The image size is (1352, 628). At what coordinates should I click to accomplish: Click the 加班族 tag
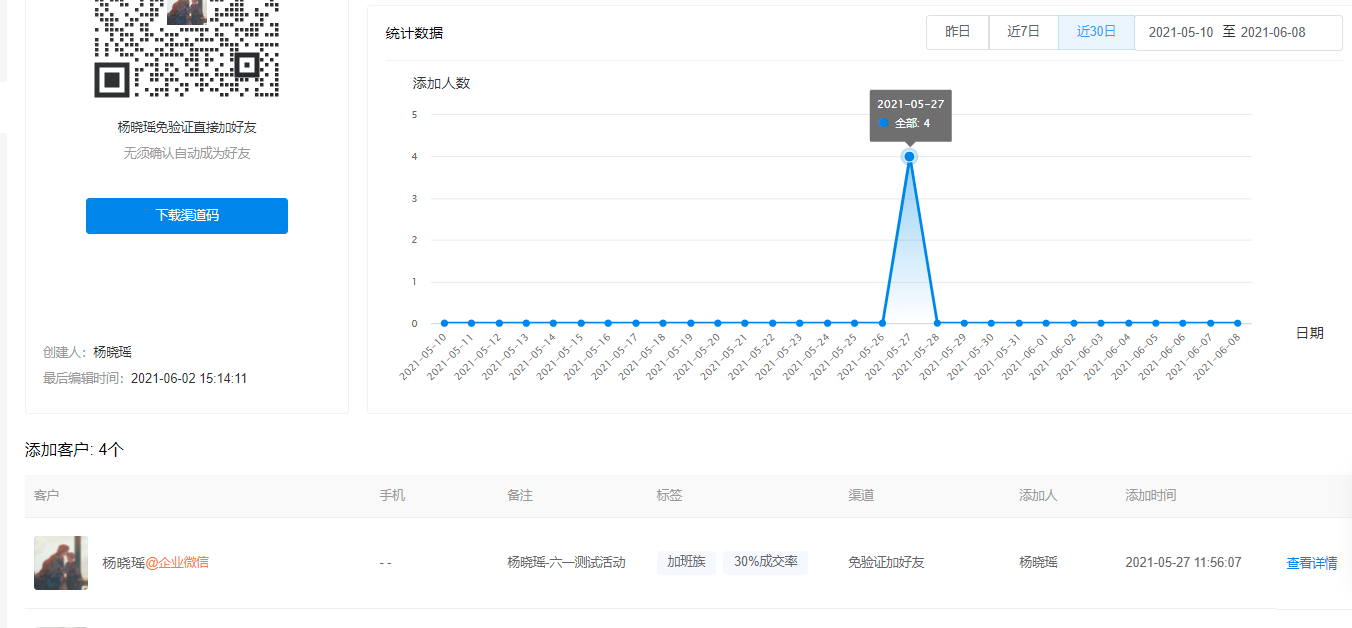(686, 562)
